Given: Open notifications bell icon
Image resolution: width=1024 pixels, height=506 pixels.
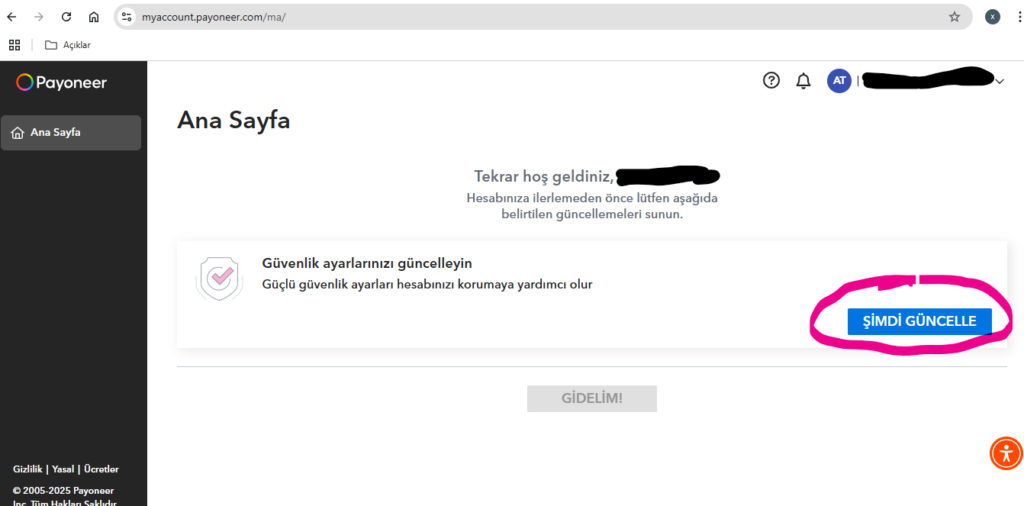Looking at the screenshot, I should [x=803, y=81].
